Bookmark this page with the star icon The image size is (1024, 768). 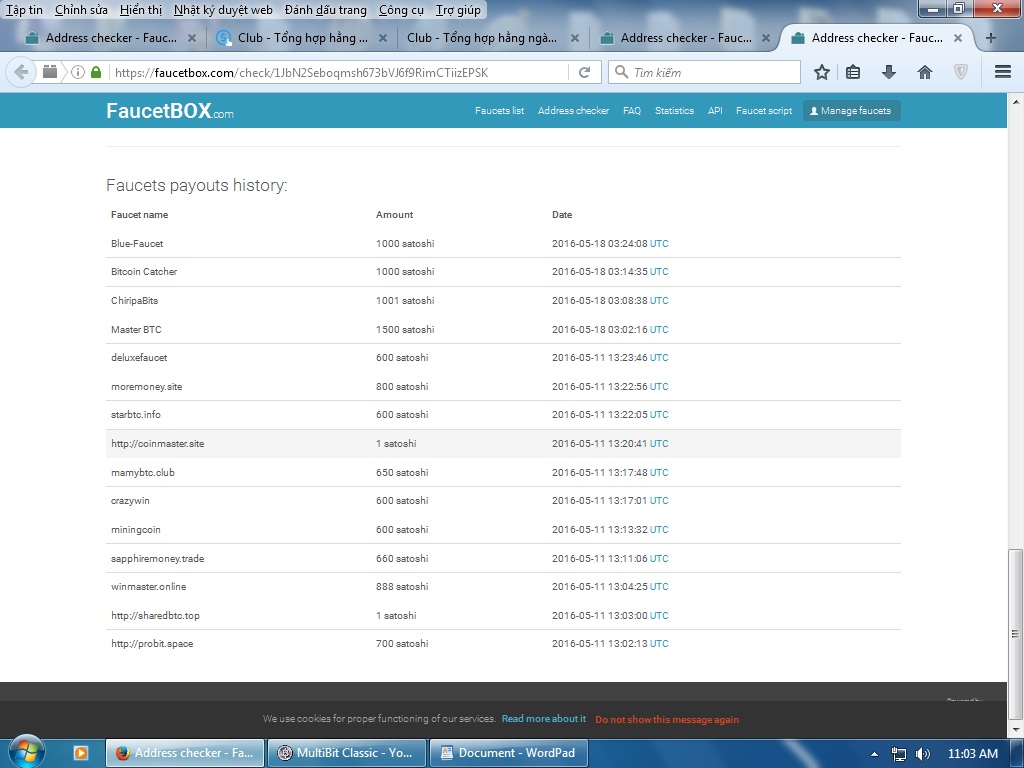click(x=822, y=72)
